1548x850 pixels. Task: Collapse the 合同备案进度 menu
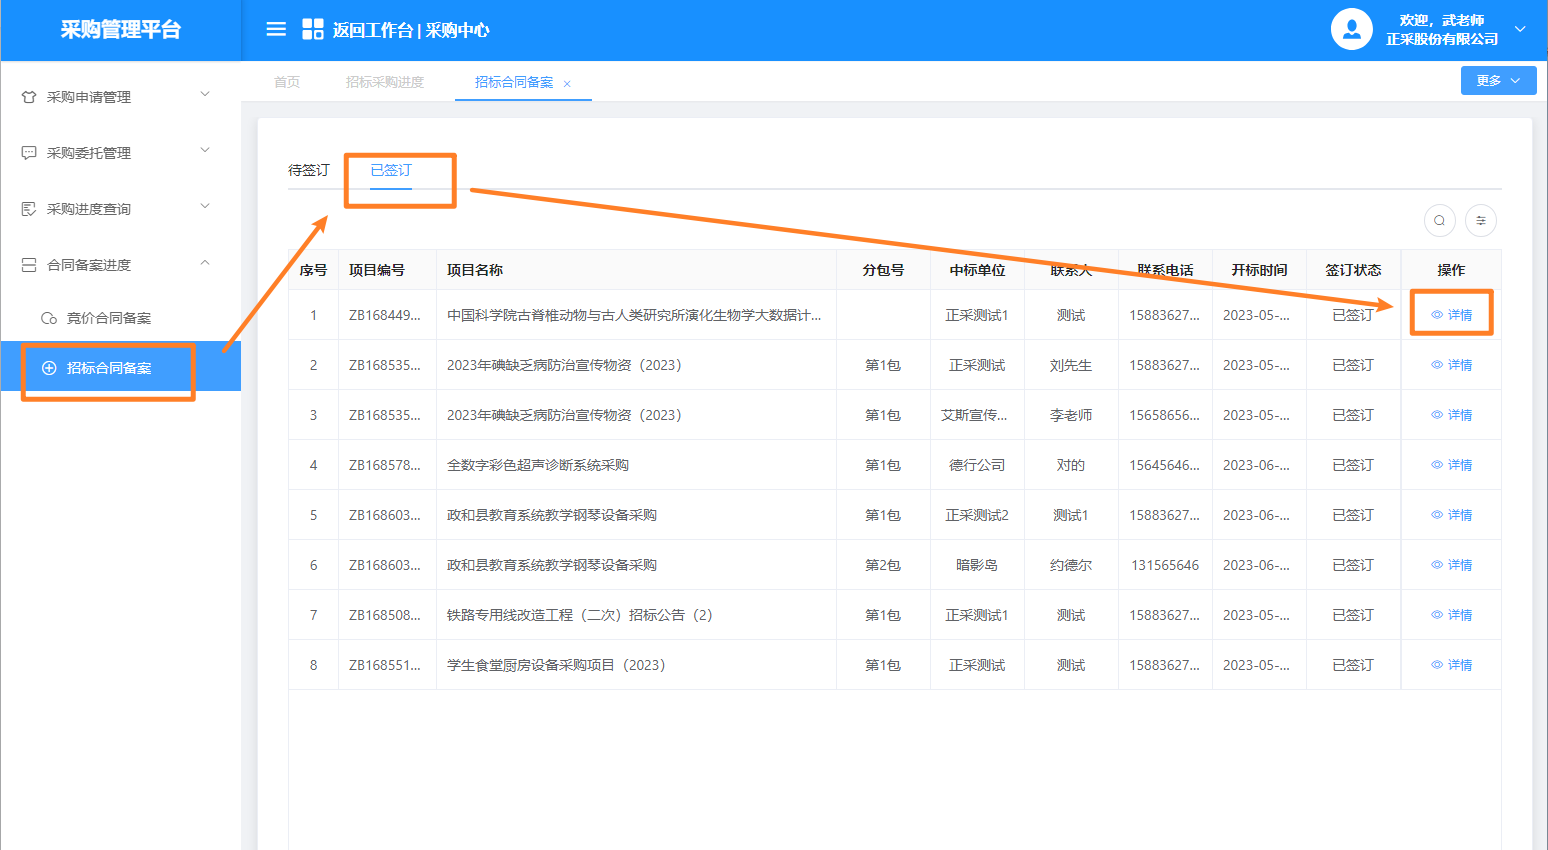click(x=205, y=263)
